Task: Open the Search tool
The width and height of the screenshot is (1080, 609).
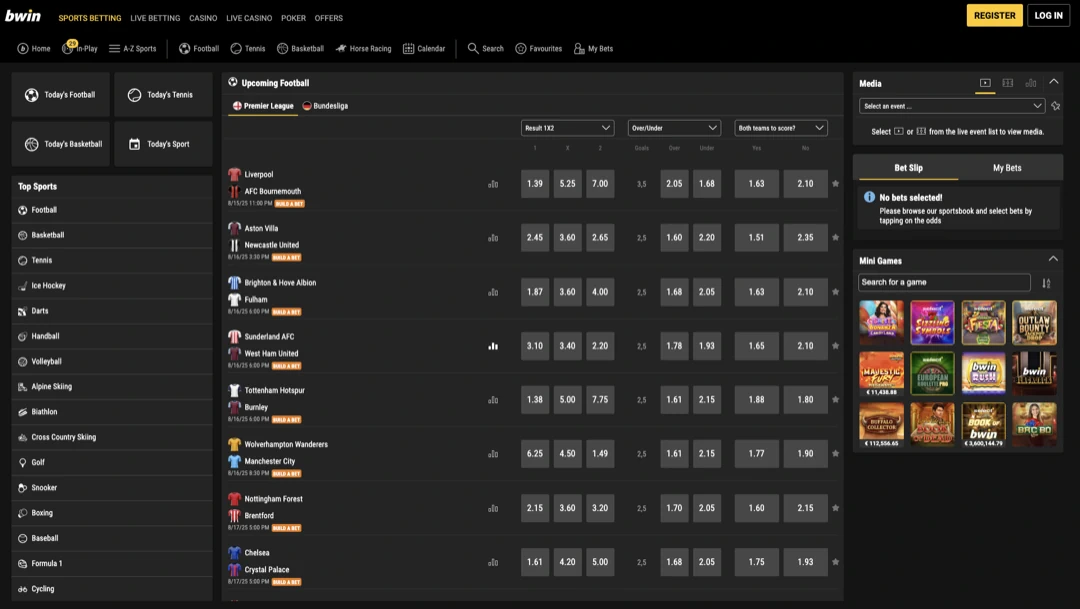Action: click(x=486, y=49)
